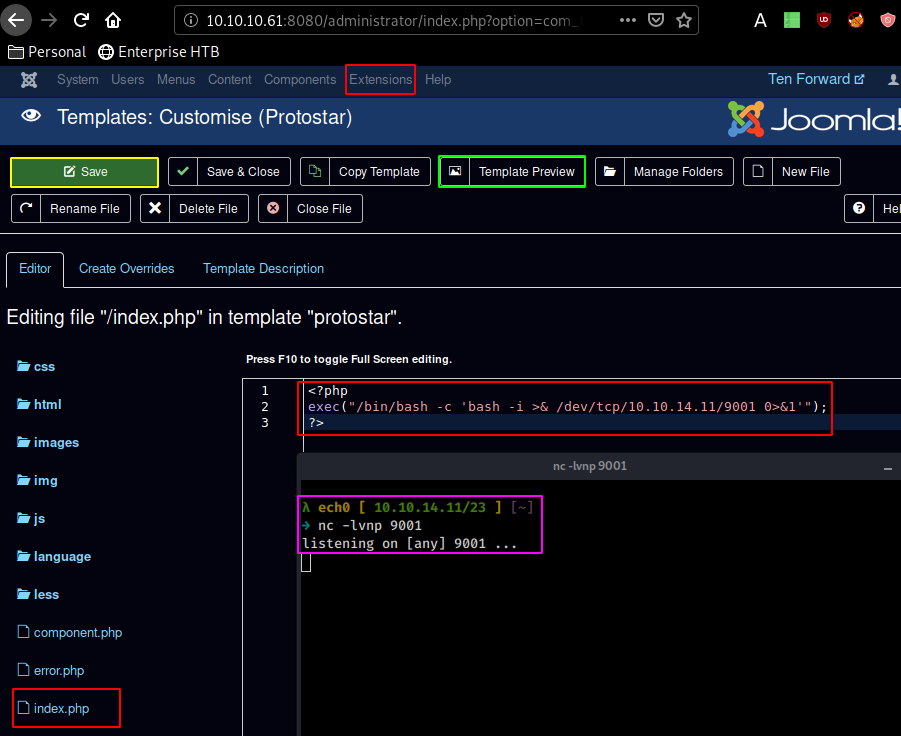This screenshot has width=901, height=736.
Task: Click the Manage Folders folder icon
Action: pos(610,171)
